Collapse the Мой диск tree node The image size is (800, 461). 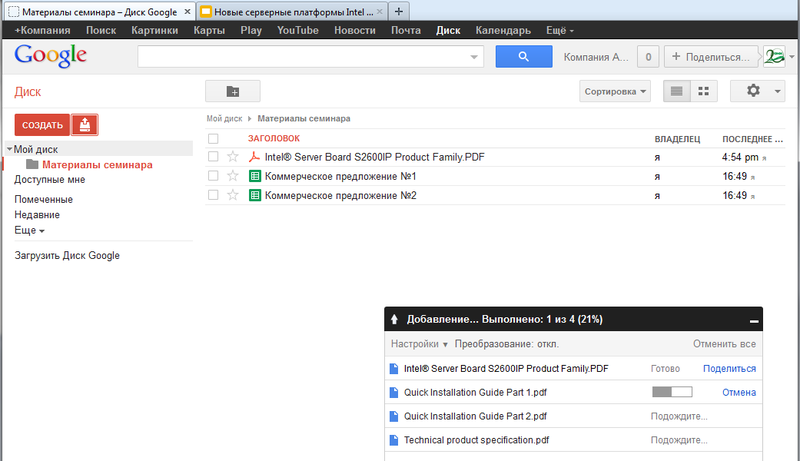tap(10, 149)
